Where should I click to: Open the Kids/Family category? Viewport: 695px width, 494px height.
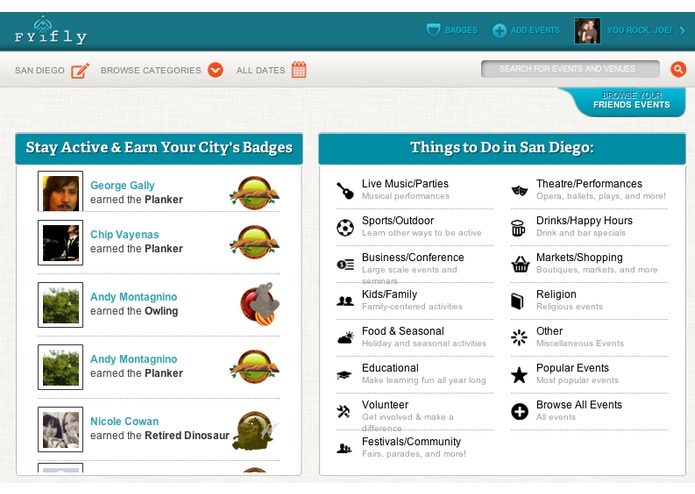pyautogui.click(x=389, y=294)
